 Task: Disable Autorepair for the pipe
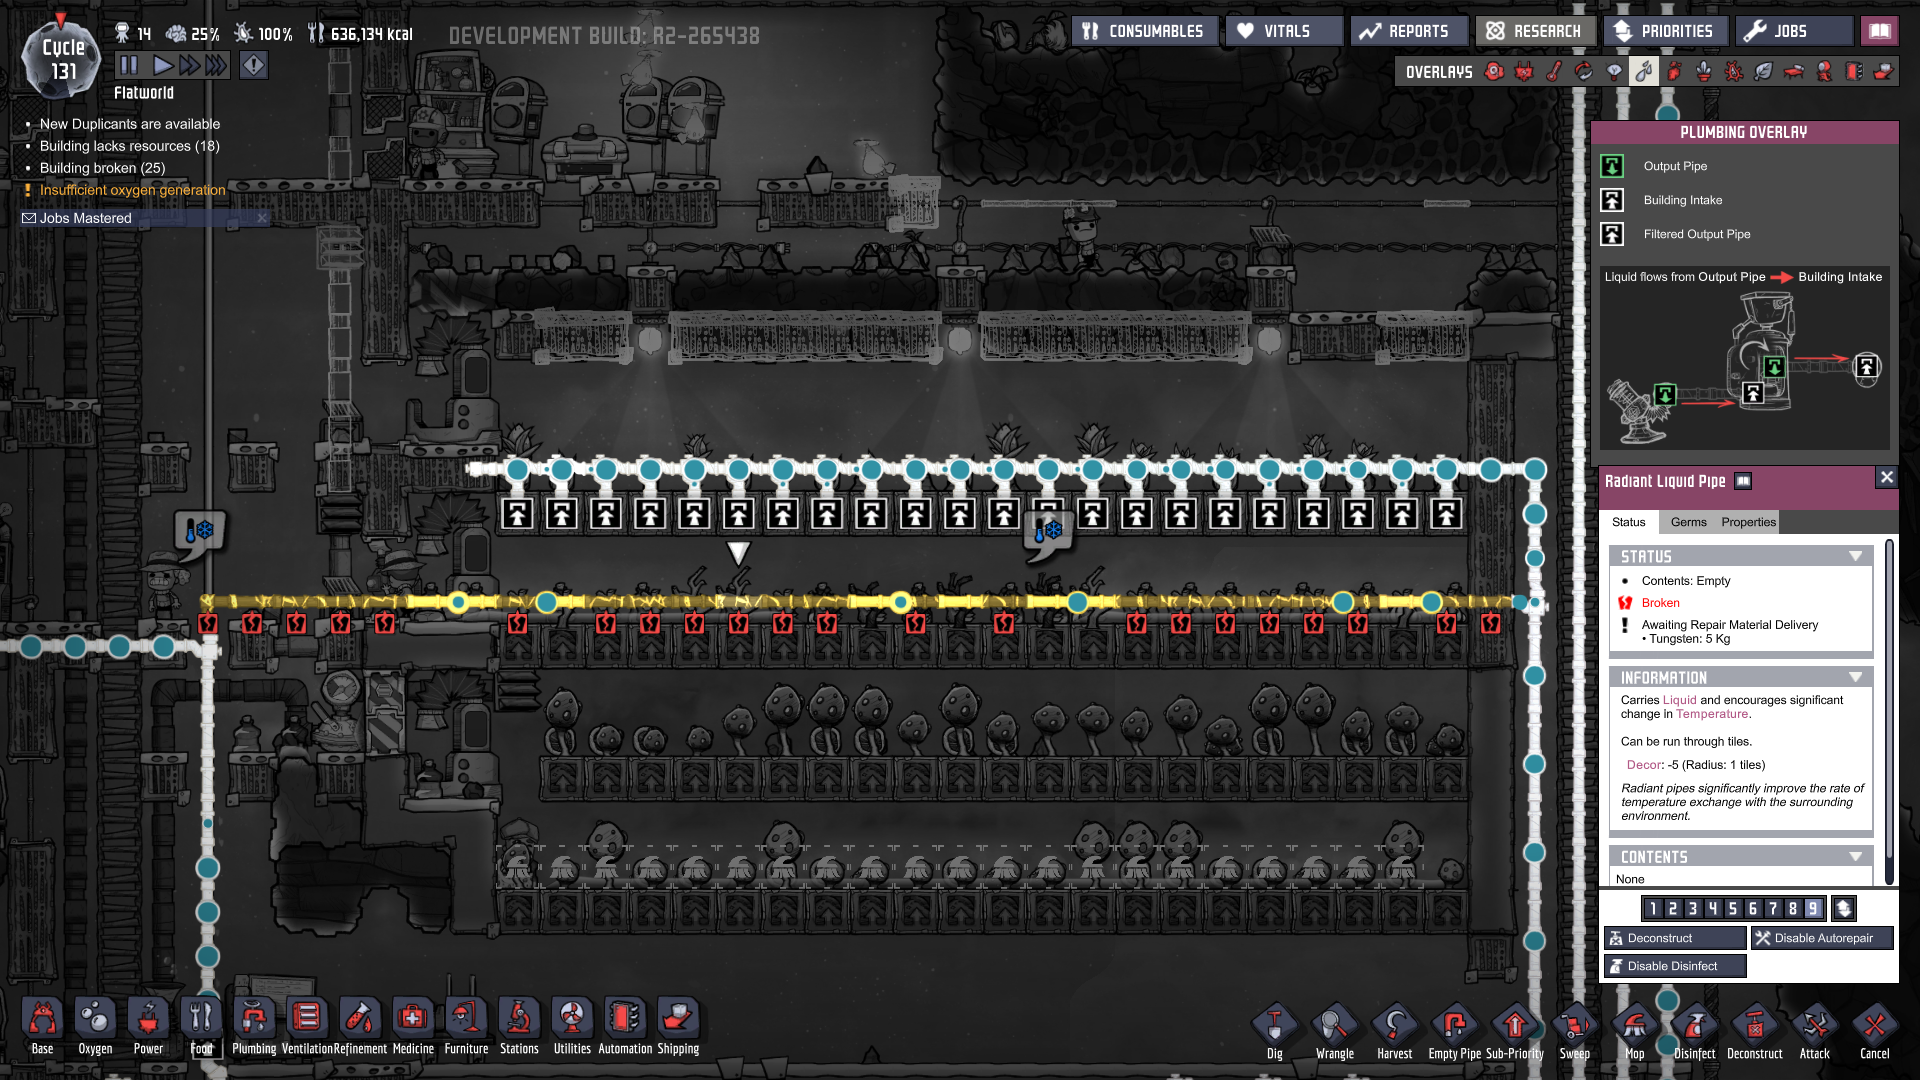1822,938
